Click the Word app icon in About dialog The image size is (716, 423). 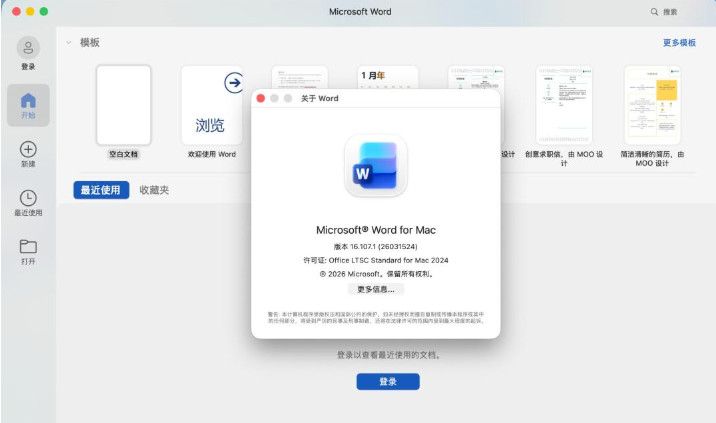coord(375,166)
